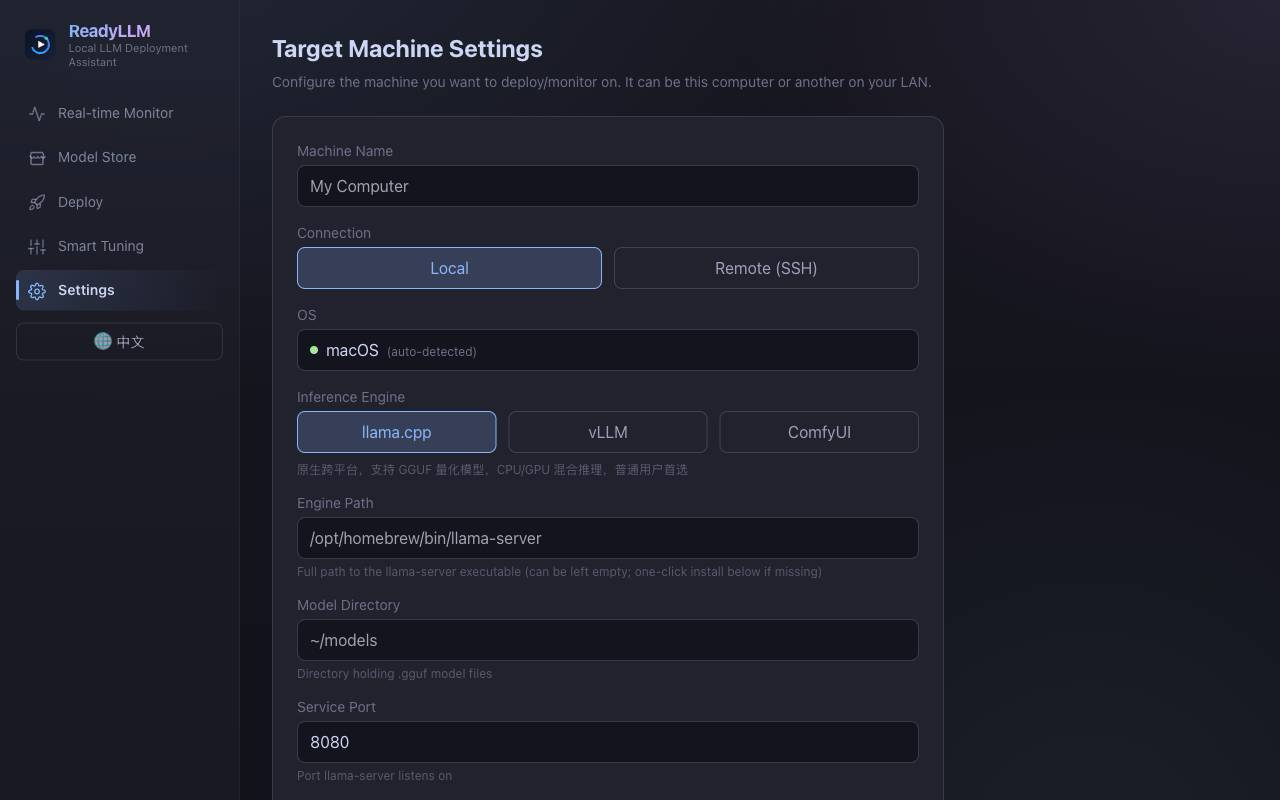Image resolution: width=1280 pixels, height=800 pixels.
Task: Click the ReadyLLM logo icon
Action: (x=40, y=44)
